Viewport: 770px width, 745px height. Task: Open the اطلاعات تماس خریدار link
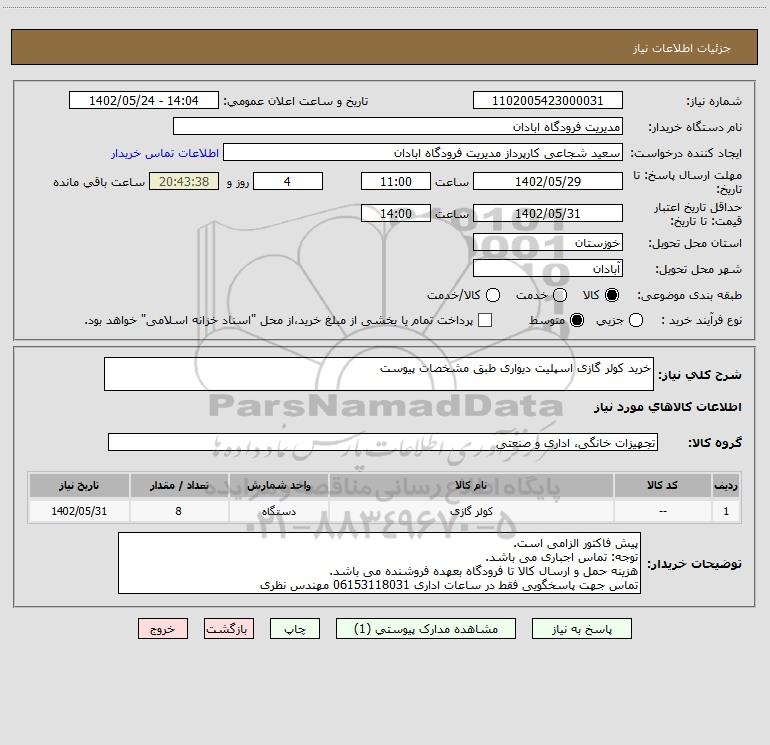(165, 153)
